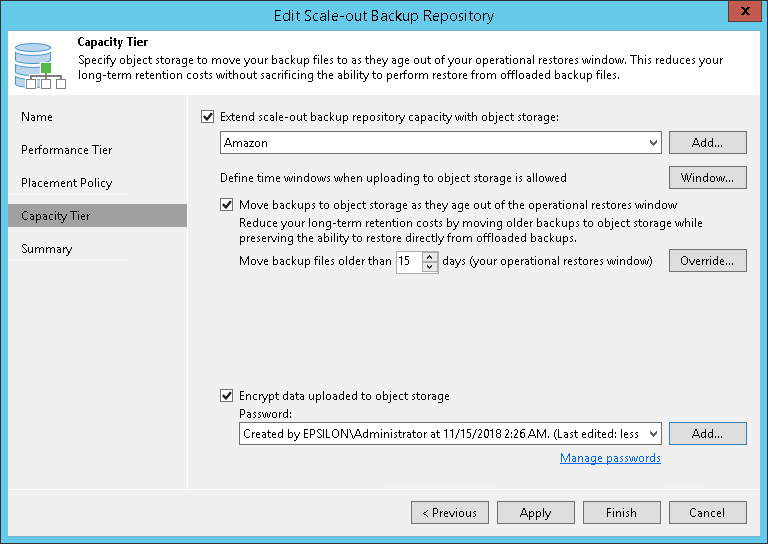The image size is (768, 544).
Task: Switch to Performance Tier step
Action: tap(67, 150)
